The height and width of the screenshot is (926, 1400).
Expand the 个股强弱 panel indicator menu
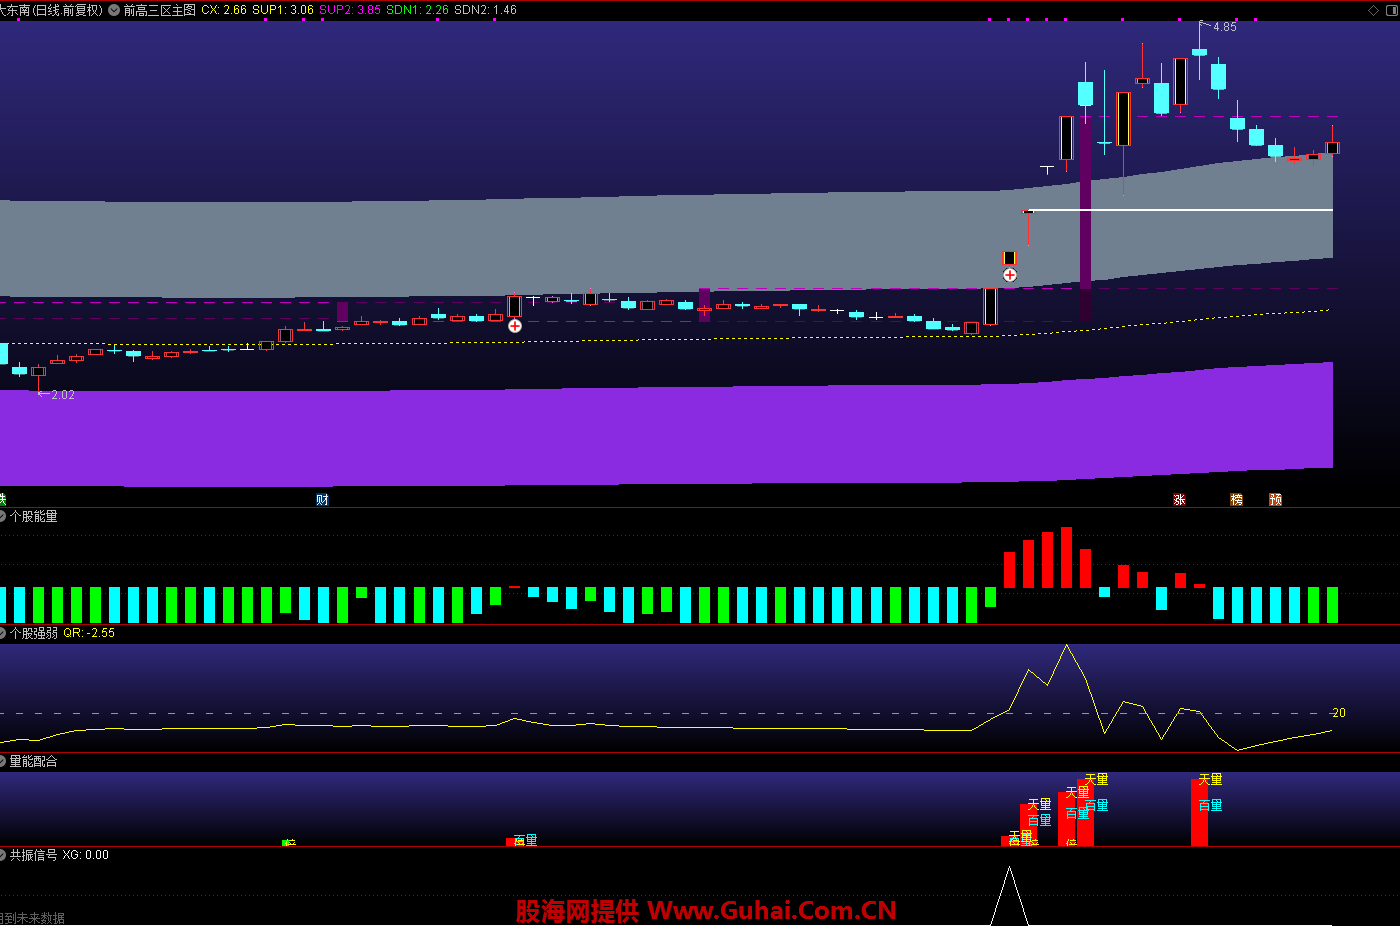click(x=3, y=633)
